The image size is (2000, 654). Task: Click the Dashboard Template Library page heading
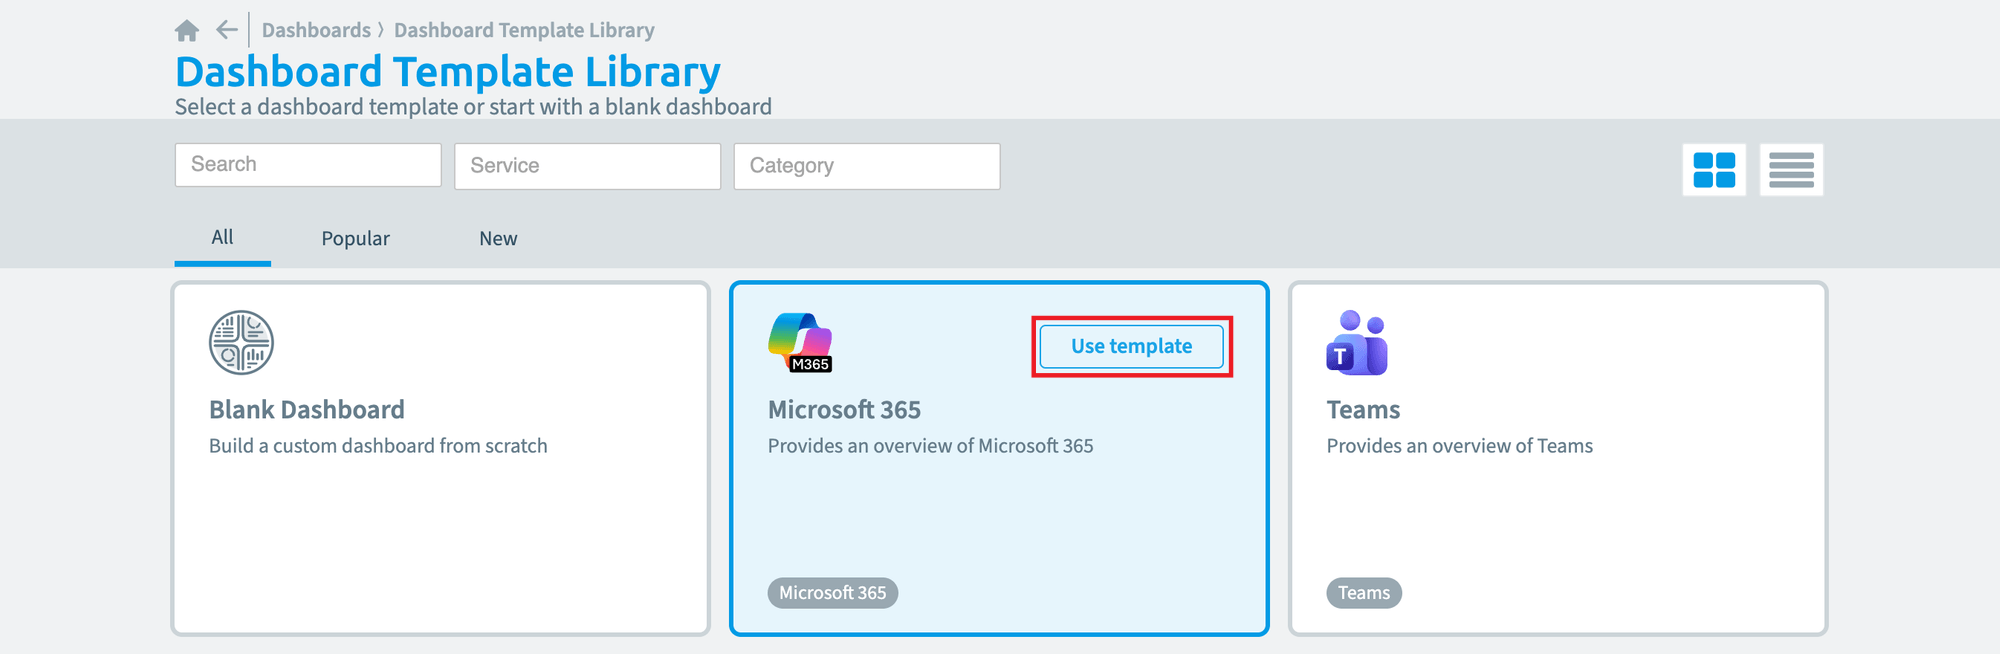448,72
